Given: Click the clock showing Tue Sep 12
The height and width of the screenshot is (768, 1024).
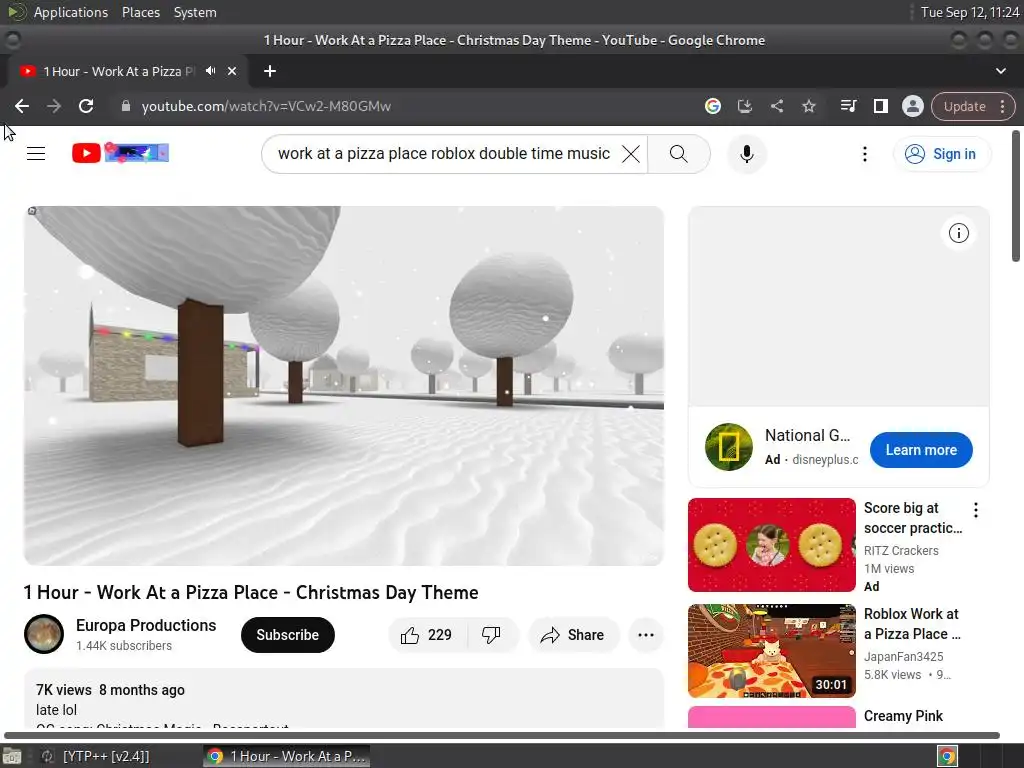Looking at the screenshot, I should click(969, 12).
